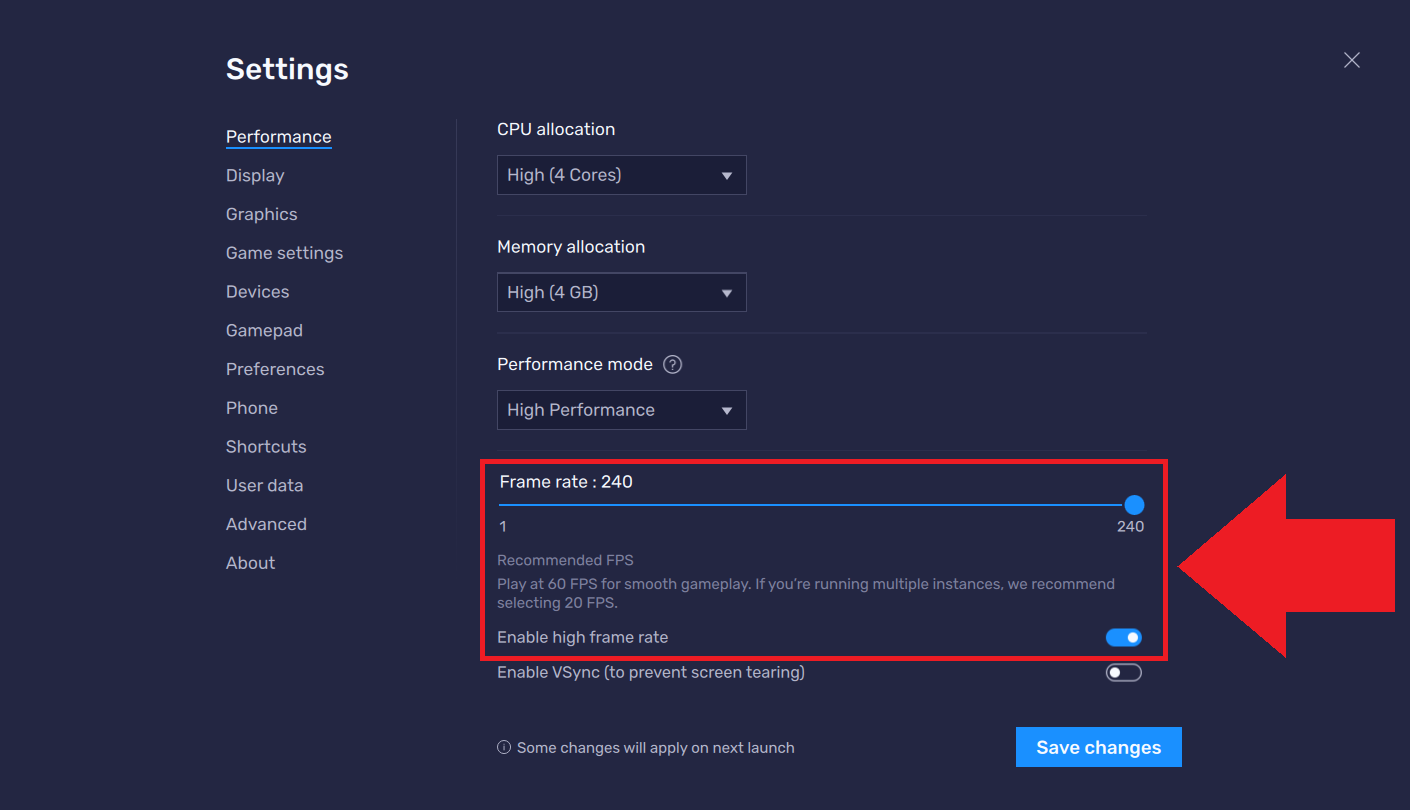Select the Game settings section
Viewport: 1410px width, 810px height.
pos(285,253)
